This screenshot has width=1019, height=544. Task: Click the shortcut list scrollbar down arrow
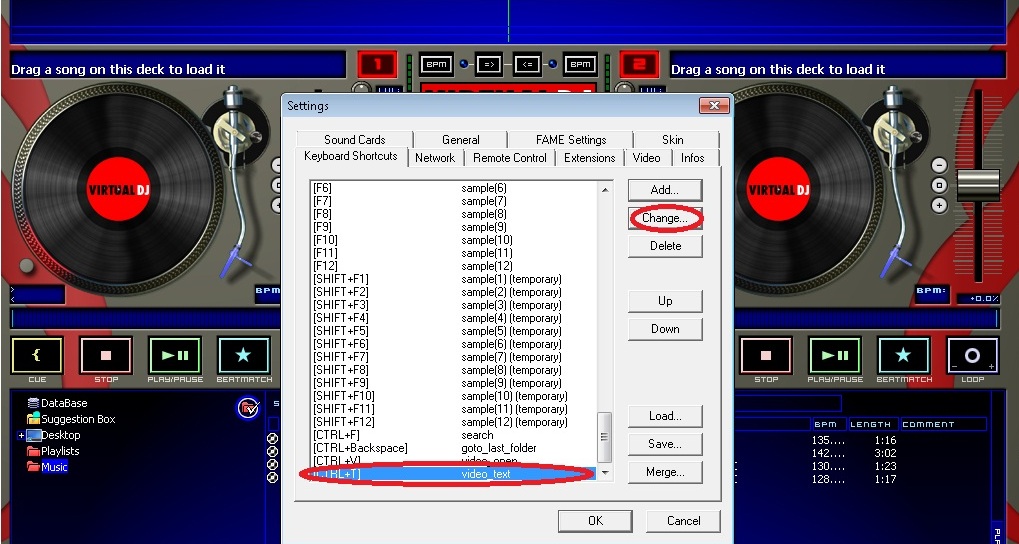click(x=604, y=473)
